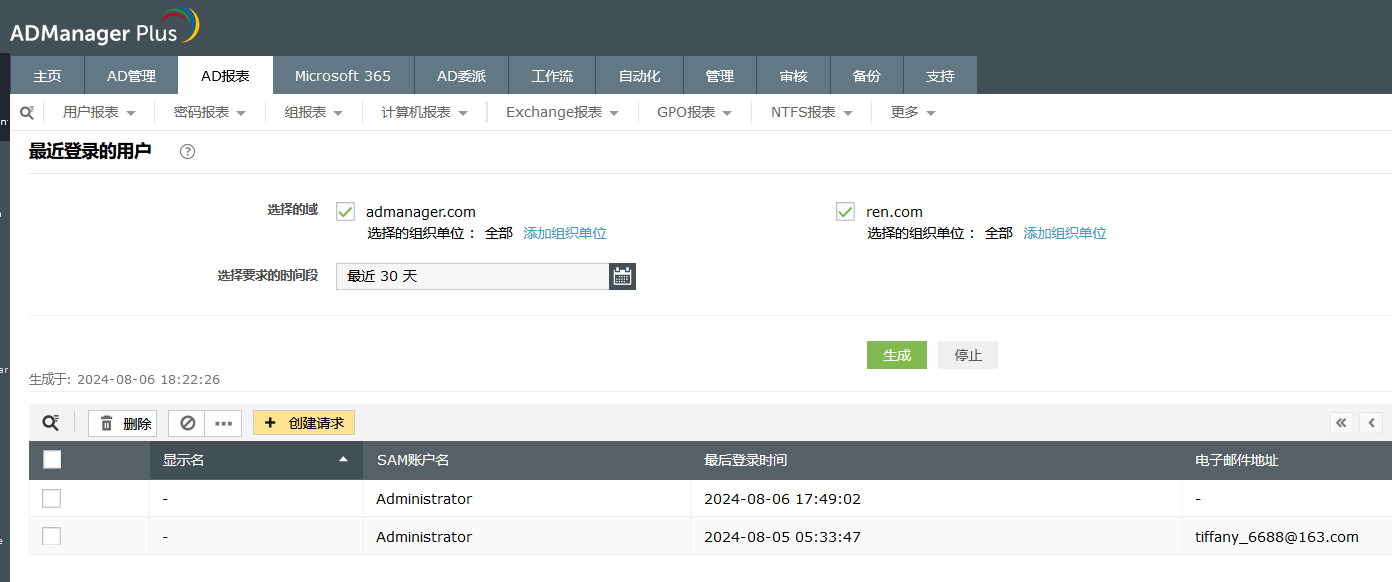The height and width of the screenshot is (582, 1392).
Task: Toggle admanager.com domain checkbox
Action: pyautogui.click(x=346, y=211)
